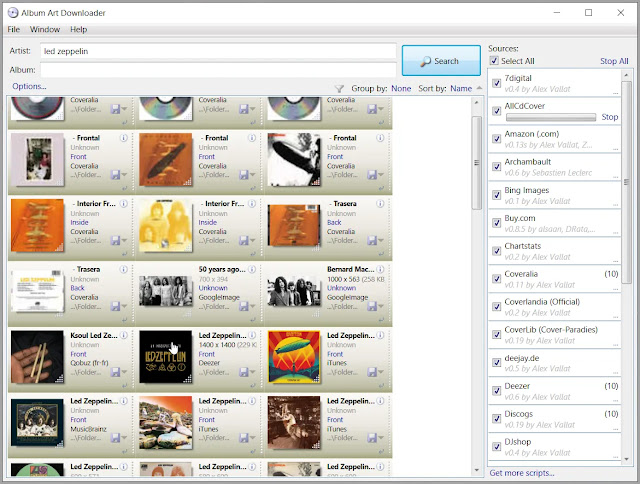Uncheck the Coveralia source
Viewport: 640px width, 484px height.
pyautogui.click(x=496, y=279)
